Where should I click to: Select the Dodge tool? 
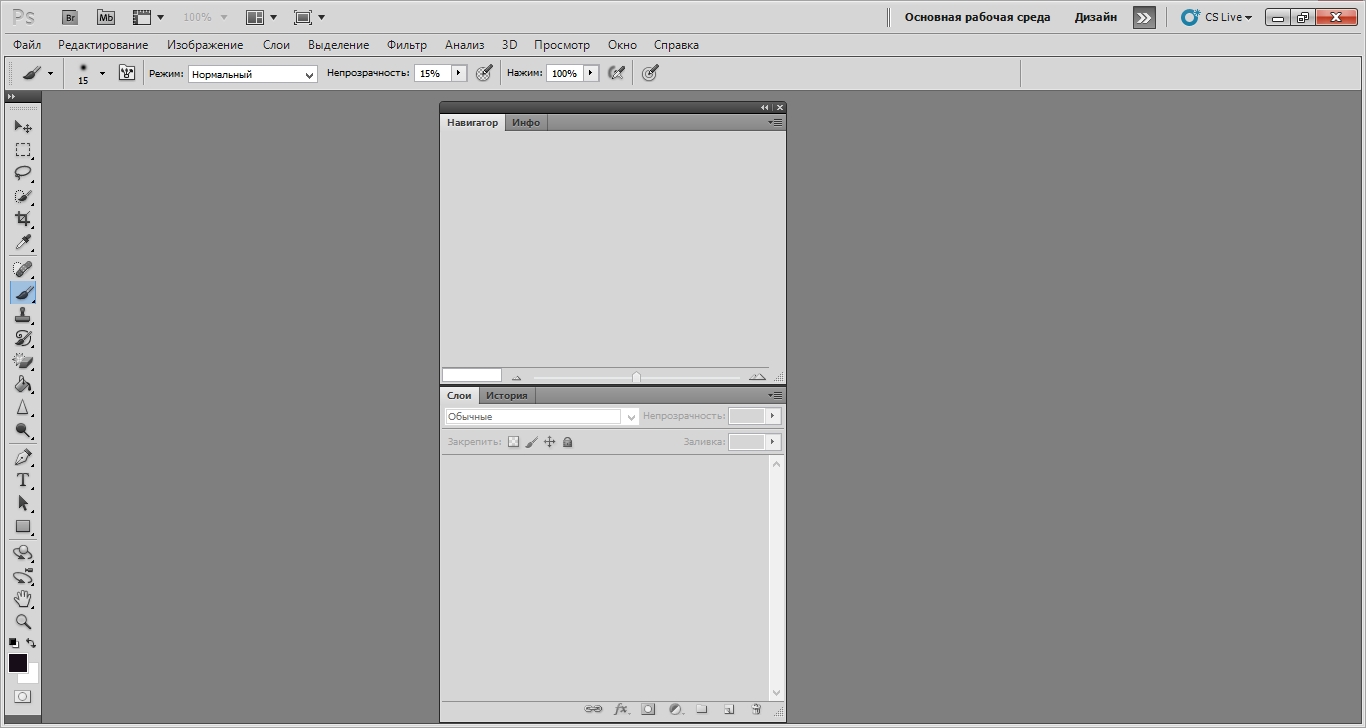[22, 431]
